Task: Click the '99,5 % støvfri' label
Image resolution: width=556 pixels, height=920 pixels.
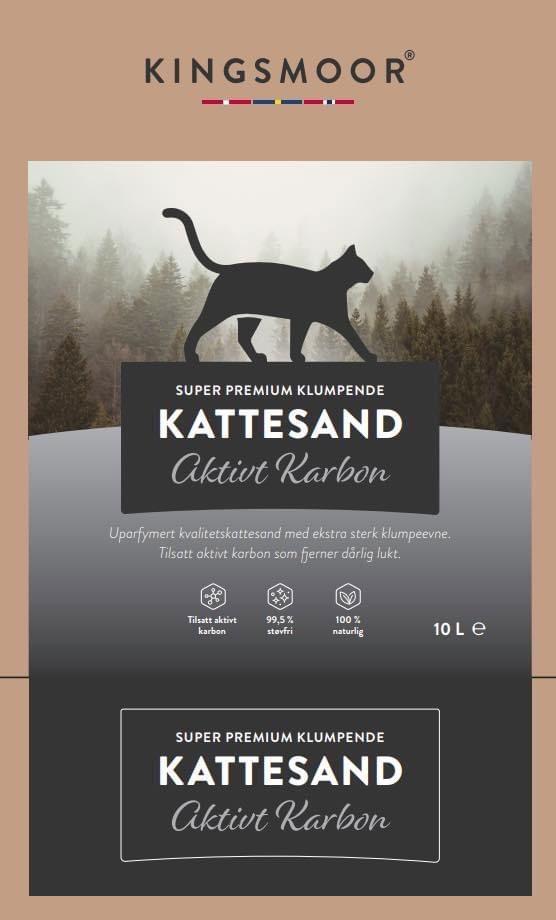Action: (x=280, y=625)
